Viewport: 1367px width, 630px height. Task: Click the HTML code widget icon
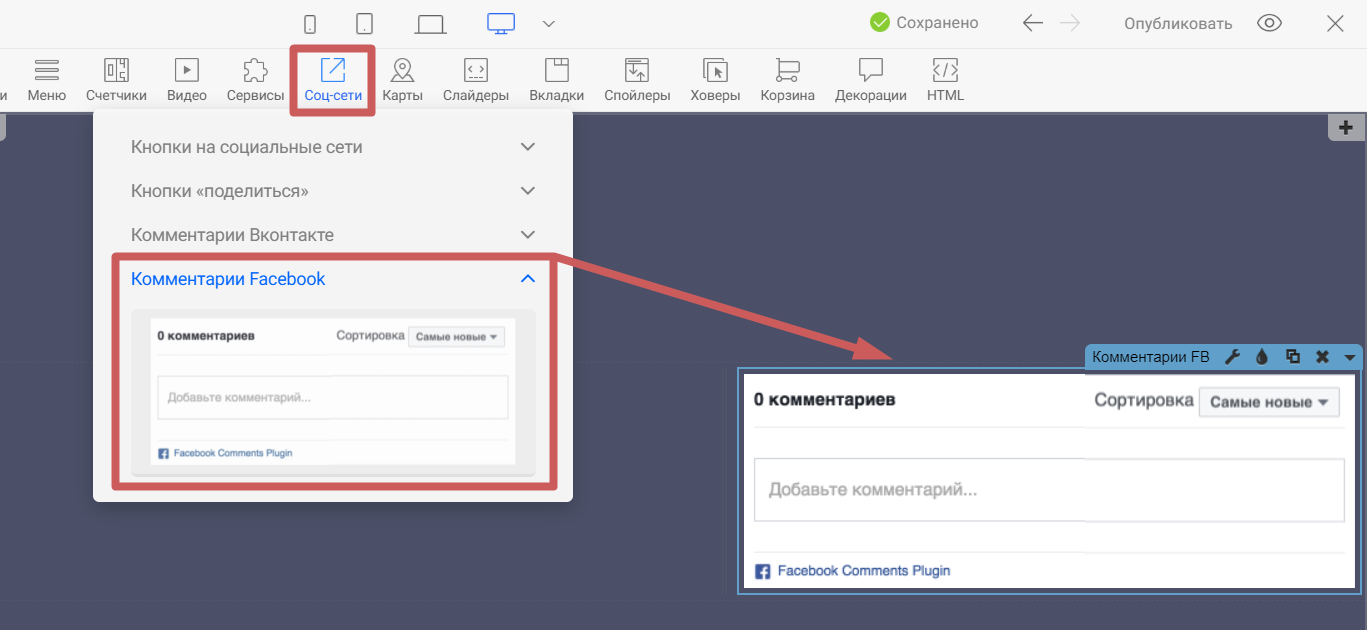click(x=945, y=79)
